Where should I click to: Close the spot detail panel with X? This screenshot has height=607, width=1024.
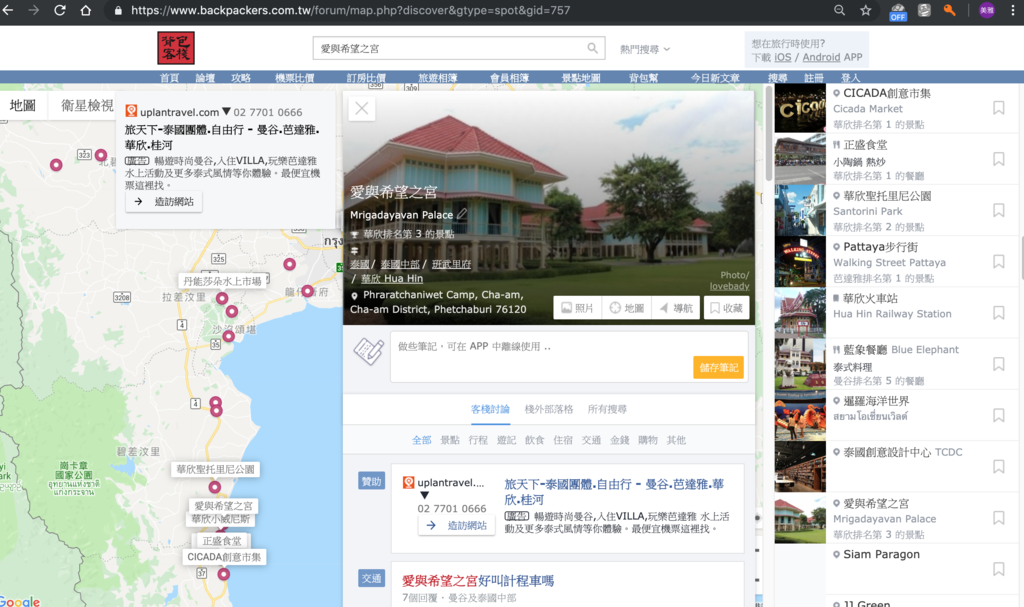[x=362, y=108]
